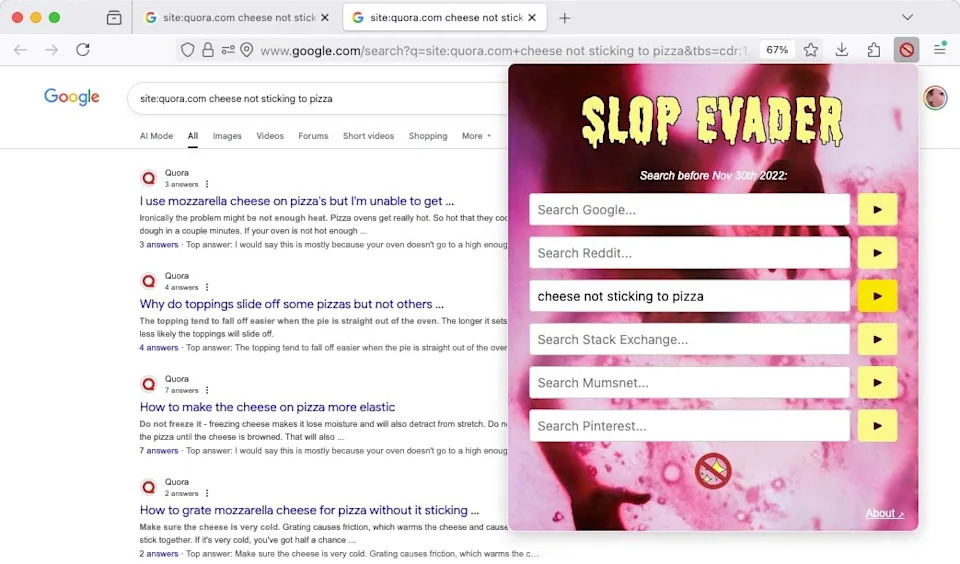Click the no-sparkle emblem in Slop Evader
The image size is (960, 564).
tap(713, 472)
